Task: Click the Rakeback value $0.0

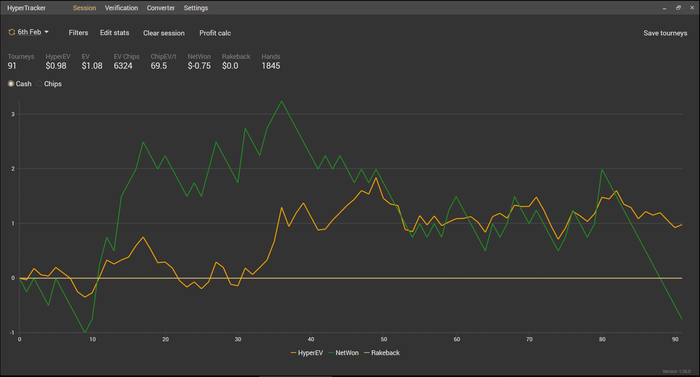Action: (x=230, y=66)
